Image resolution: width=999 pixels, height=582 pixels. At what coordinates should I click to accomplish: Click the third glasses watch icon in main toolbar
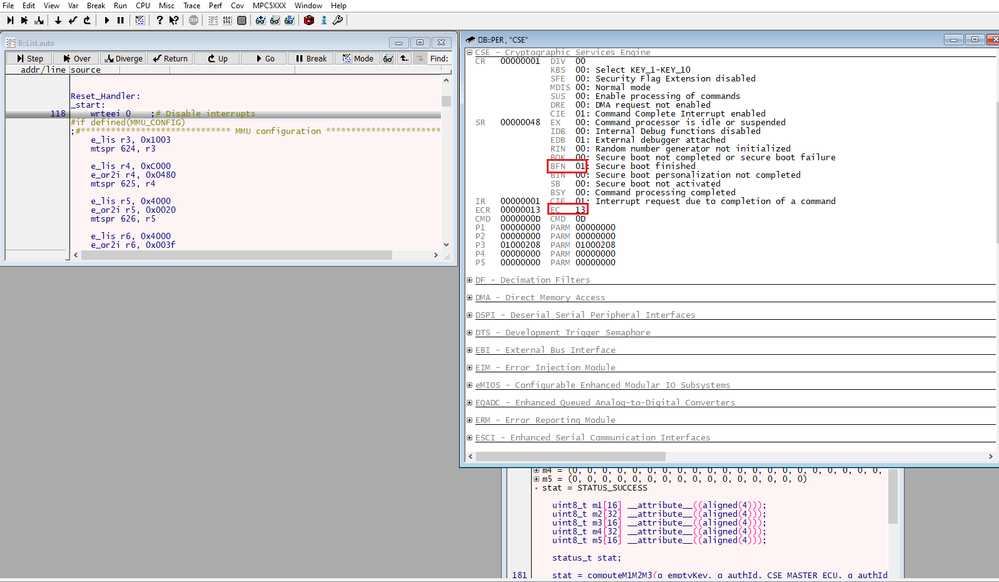pyautogui.click(x=289, y=20)
